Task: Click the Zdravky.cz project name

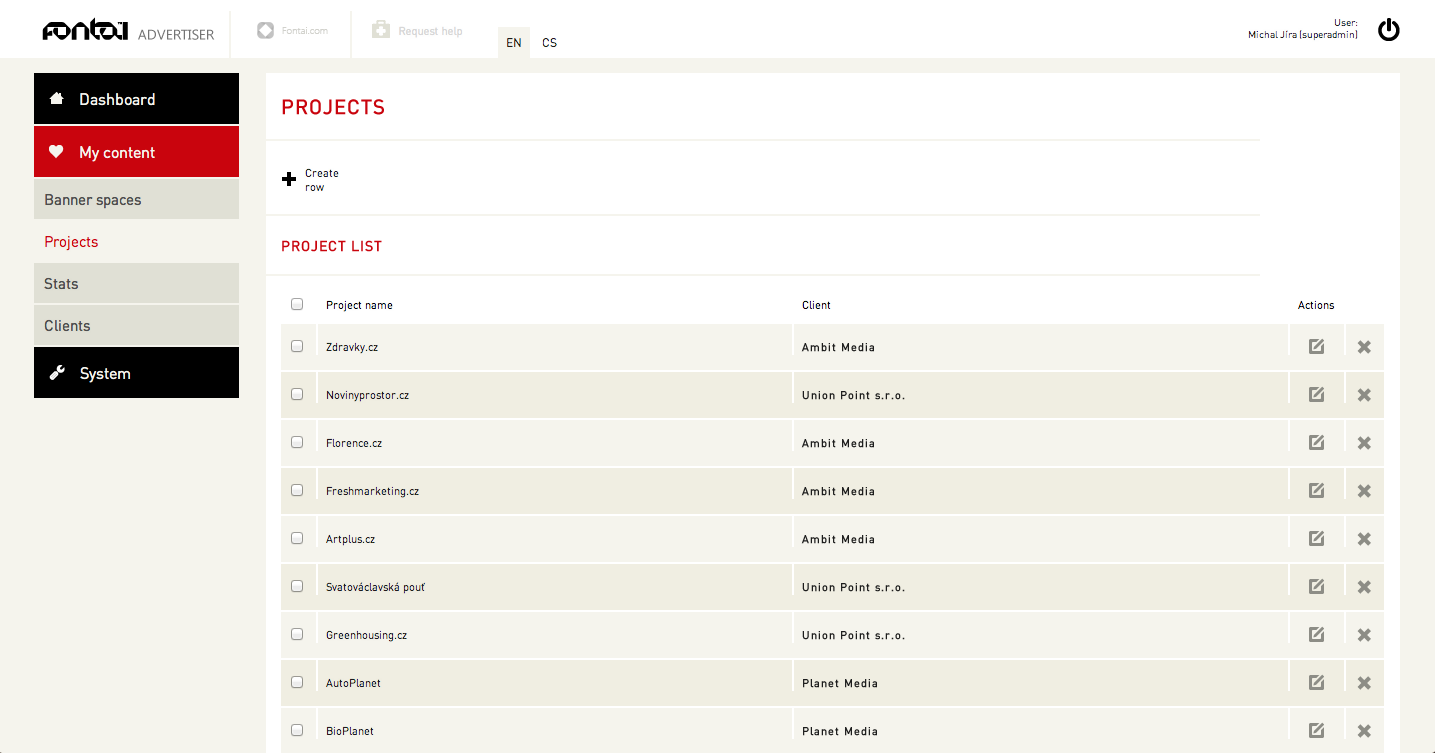Action: 352,347
